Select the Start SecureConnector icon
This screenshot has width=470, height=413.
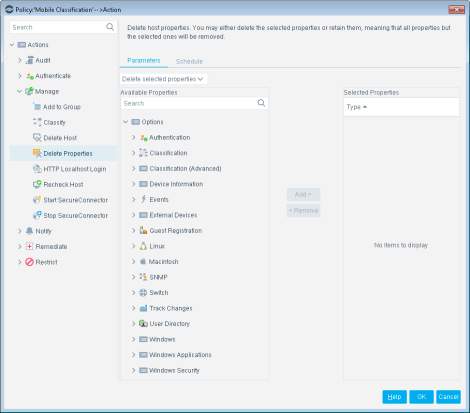point(37,200)
